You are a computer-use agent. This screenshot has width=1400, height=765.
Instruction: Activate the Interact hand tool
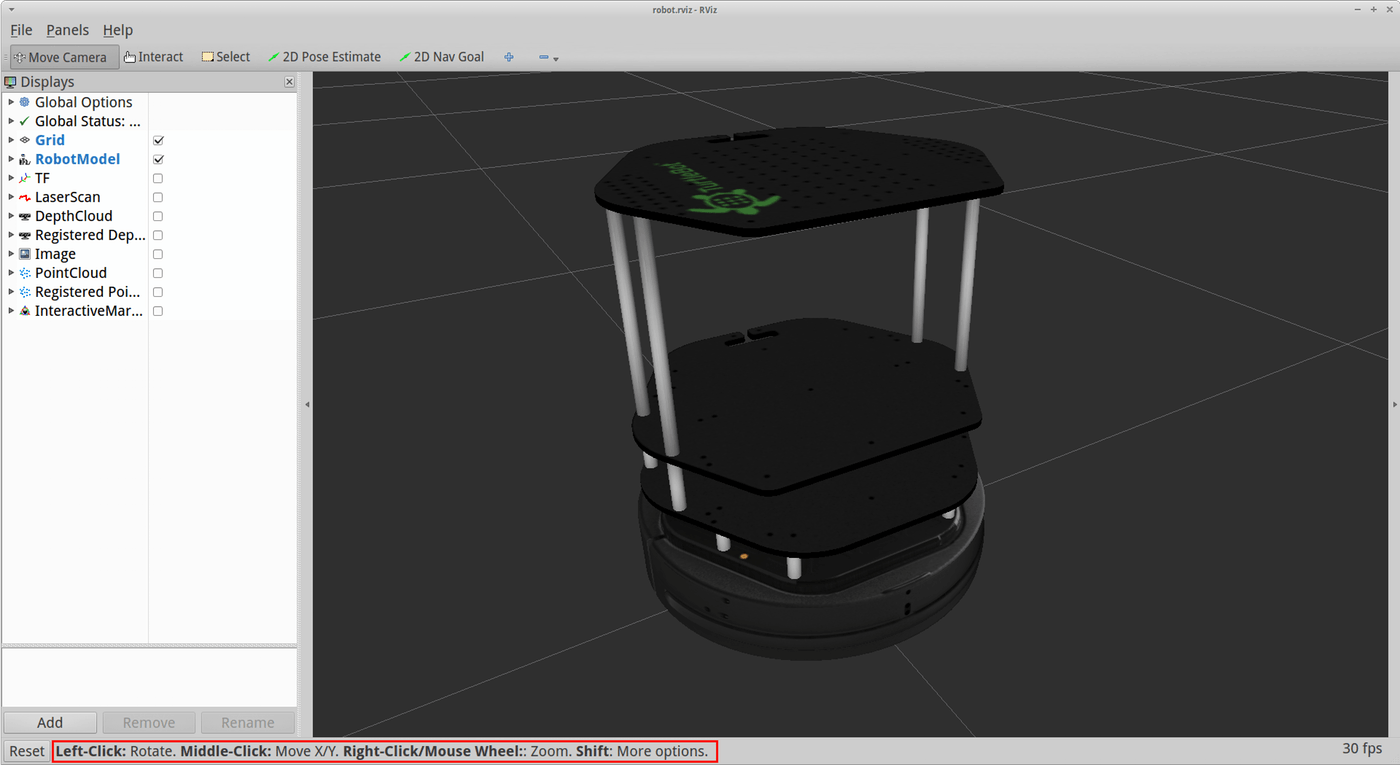click(154, 57)
